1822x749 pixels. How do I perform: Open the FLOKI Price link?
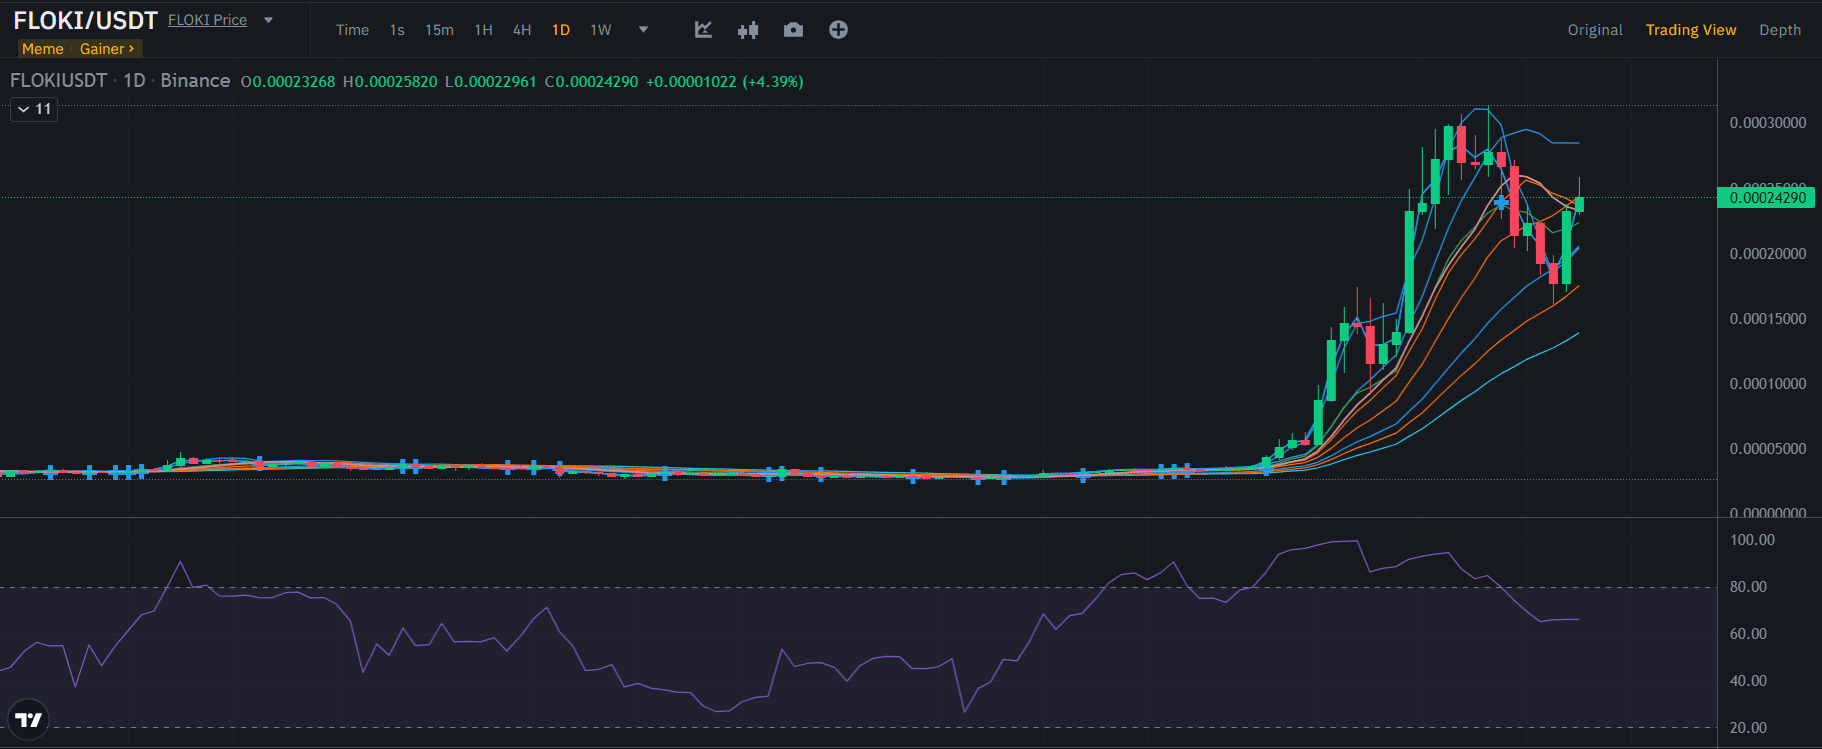[x=207, y=20]
